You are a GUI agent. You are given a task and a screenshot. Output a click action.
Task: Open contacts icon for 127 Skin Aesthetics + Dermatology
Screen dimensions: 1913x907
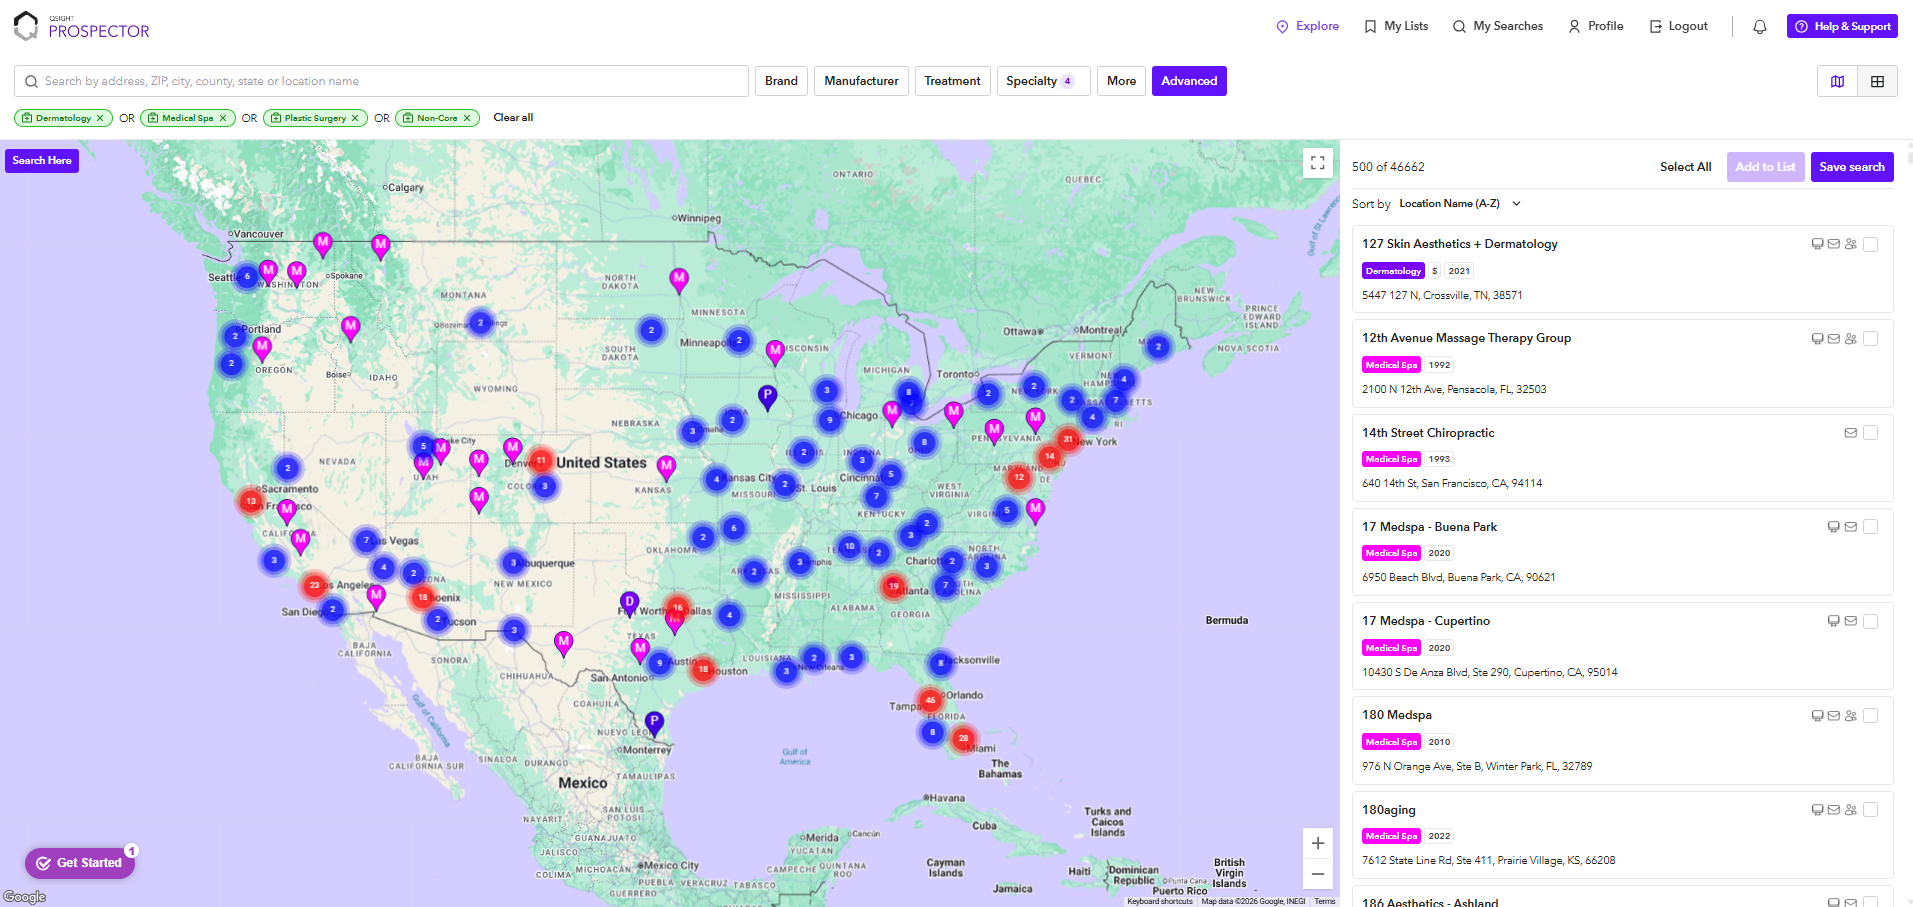[x=1851, y=243]
